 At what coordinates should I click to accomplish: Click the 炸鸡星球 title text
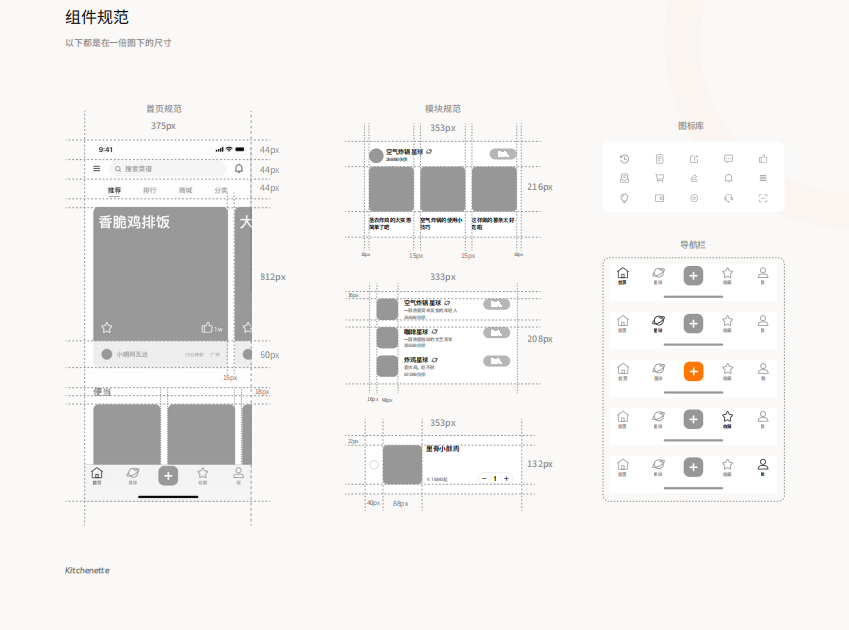[x=416, y=360]
